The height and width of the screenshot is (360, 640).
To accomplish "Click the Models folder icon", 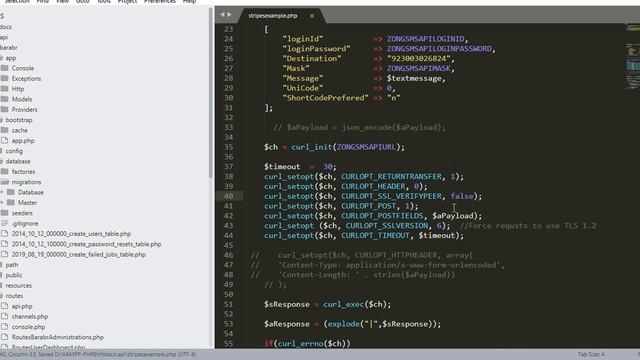I will point(4,99).
